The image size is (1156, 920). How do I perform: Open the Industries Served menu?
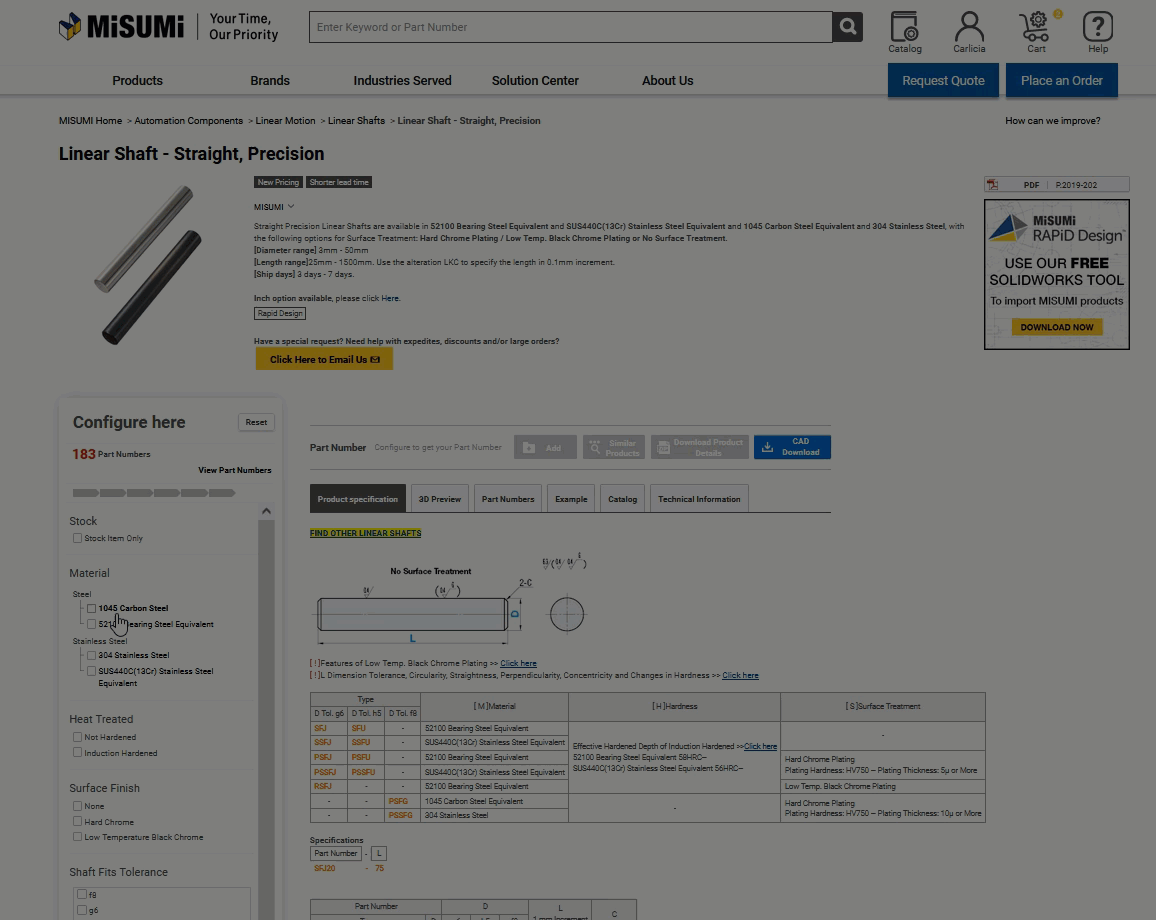403,80
